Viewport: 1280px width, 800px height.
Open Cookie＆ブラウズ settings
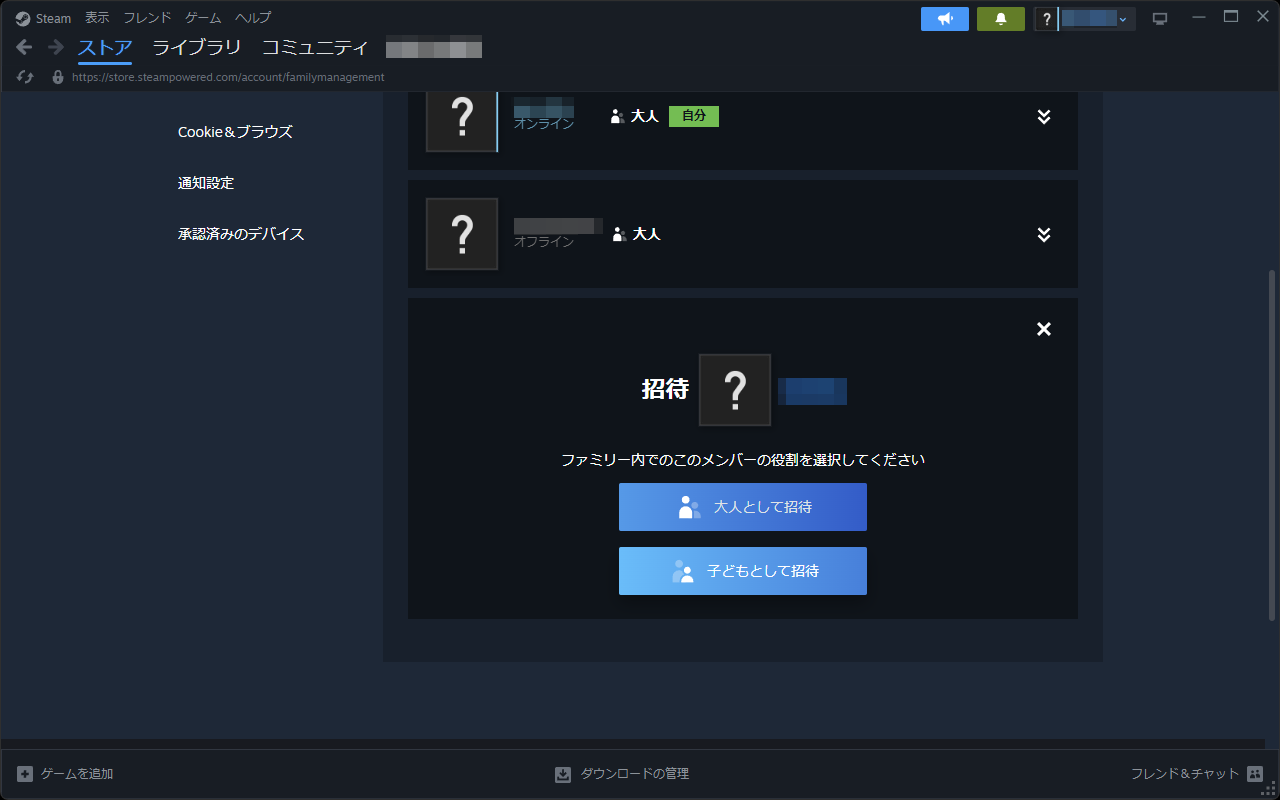coord(235,132)
